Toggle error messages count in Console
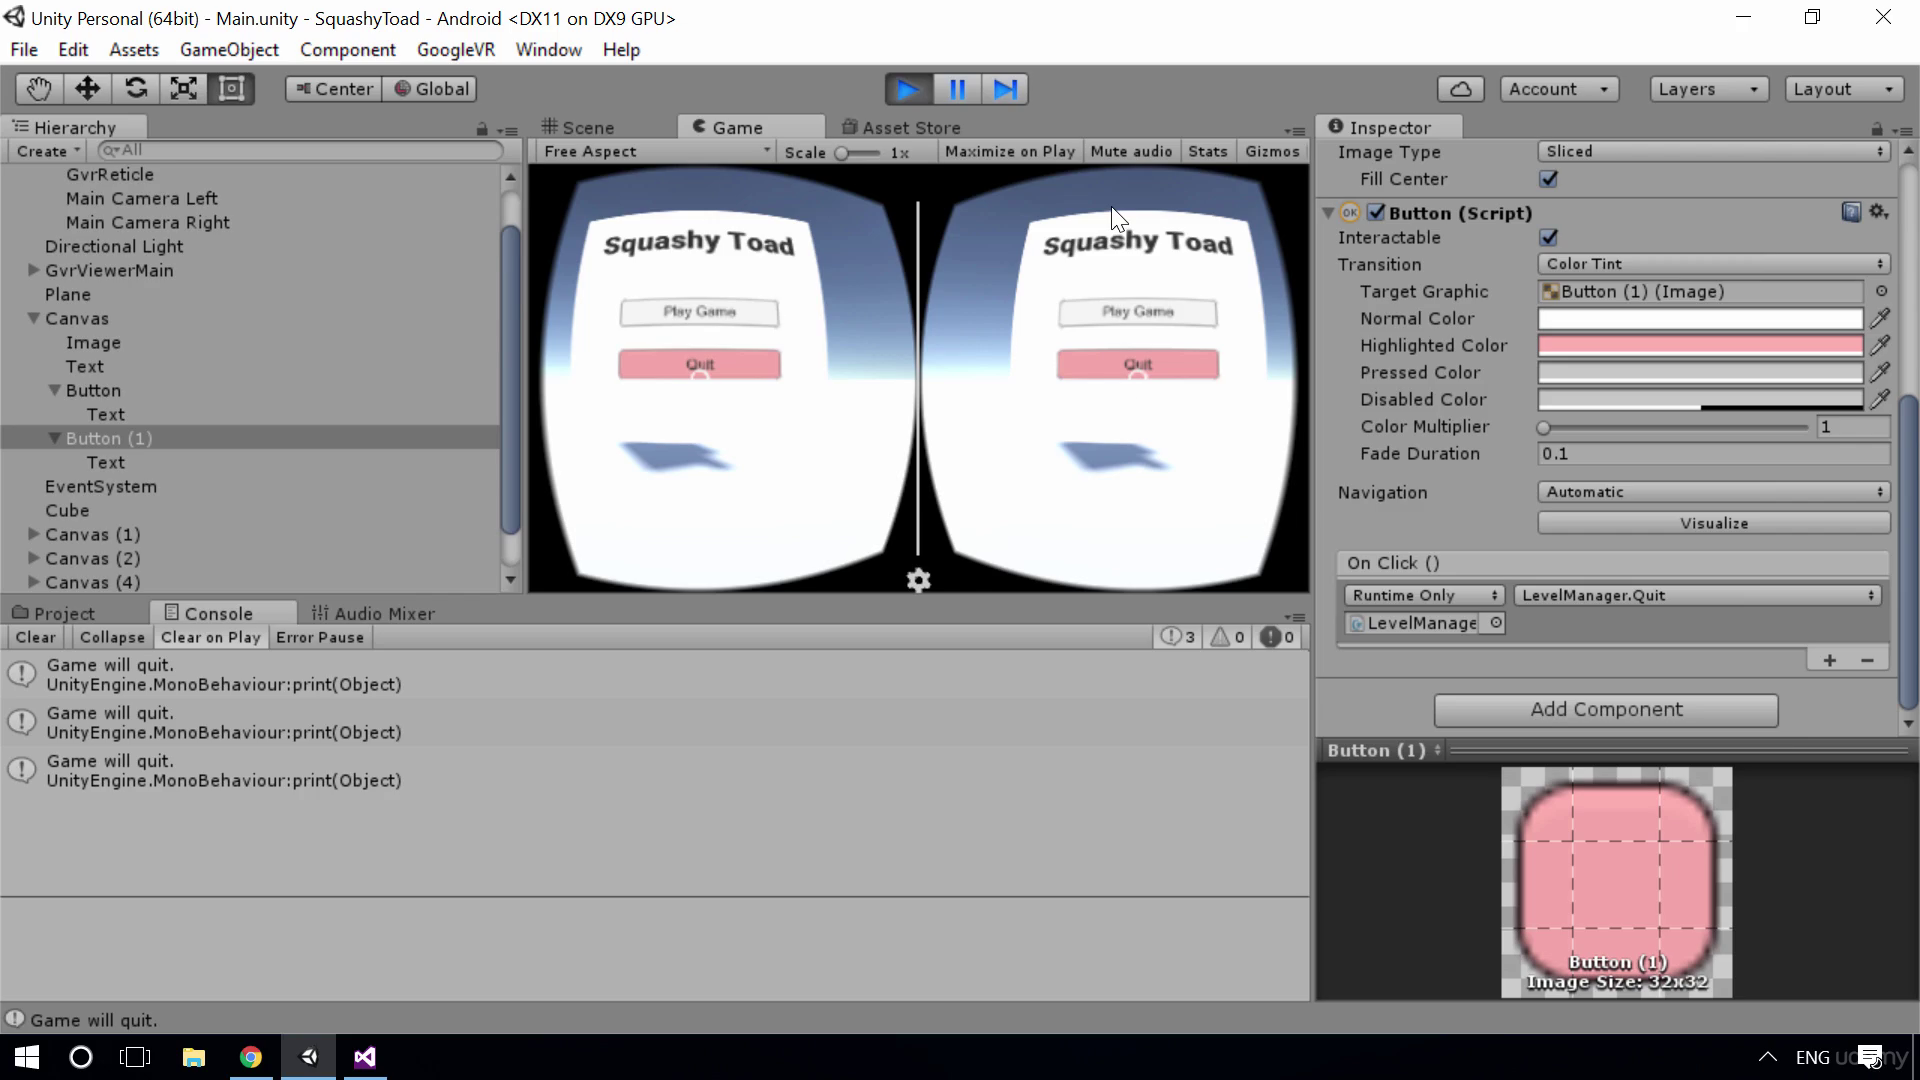 pos(1277,637)
